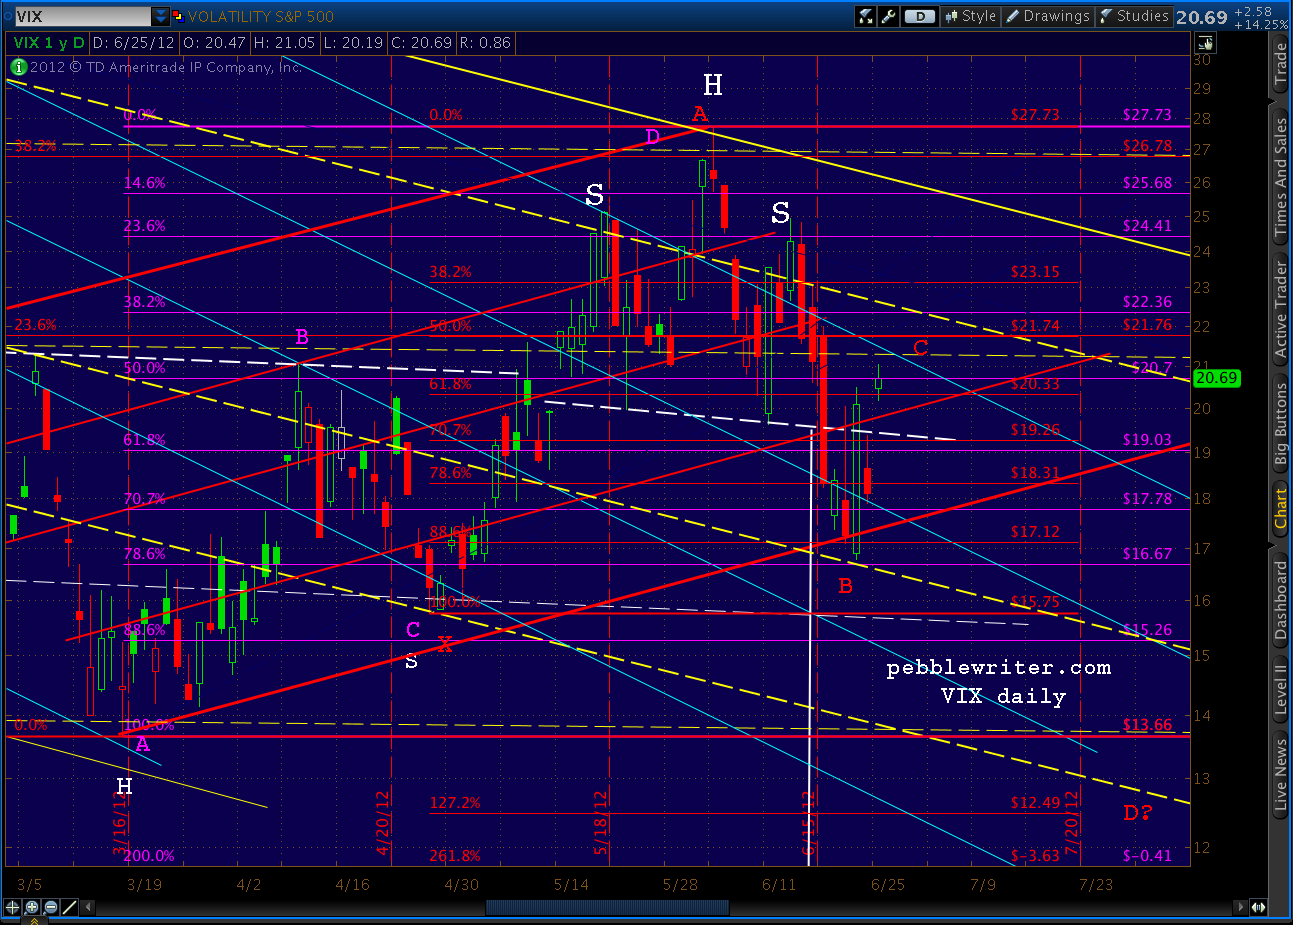Click the expand-time-axis icon at the scrollbar's right end
This screenshot has height=925, width=1293.
tap(1258, 907)
